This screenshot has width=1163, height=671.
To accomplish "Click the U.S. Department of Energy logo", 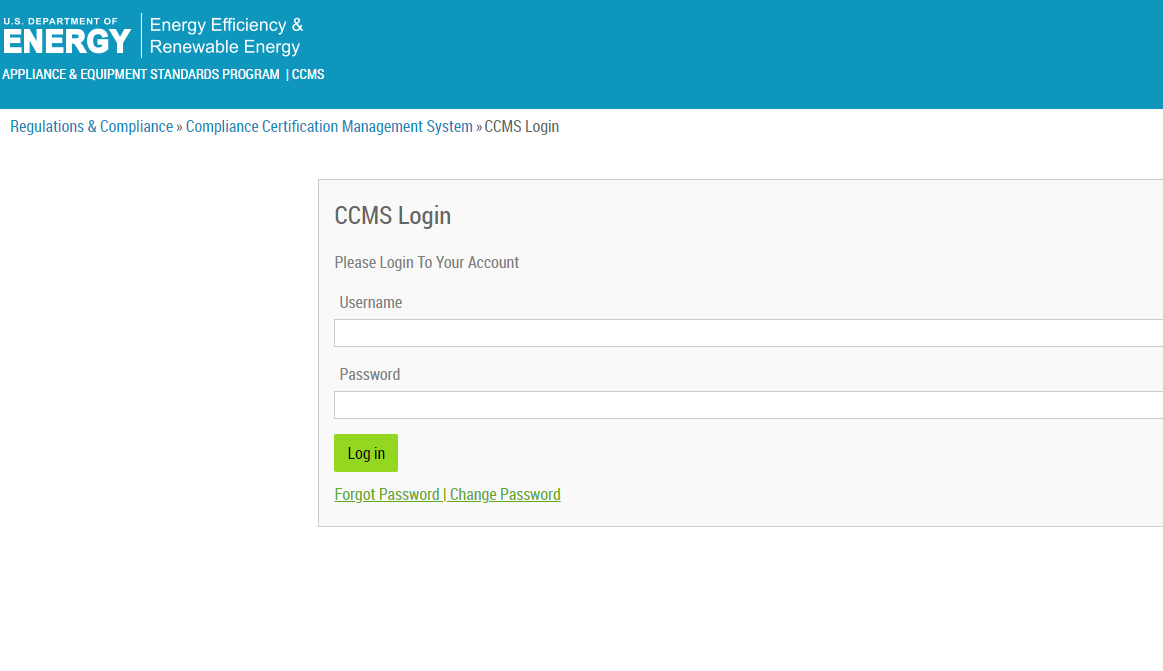I will tap(67, 36).
